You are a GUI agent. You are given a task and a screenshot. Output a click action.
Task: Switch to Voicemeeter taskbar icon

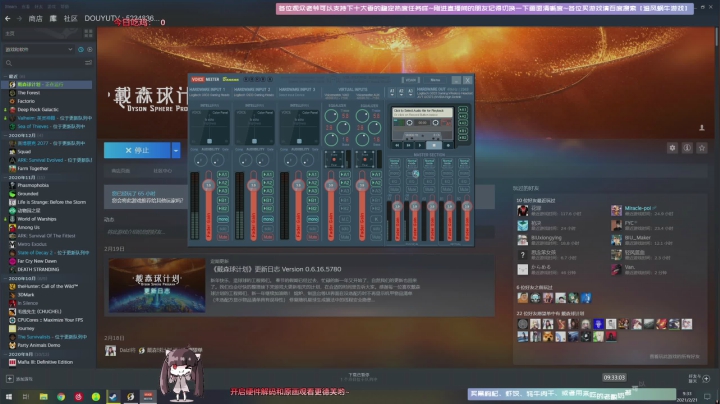148,396
